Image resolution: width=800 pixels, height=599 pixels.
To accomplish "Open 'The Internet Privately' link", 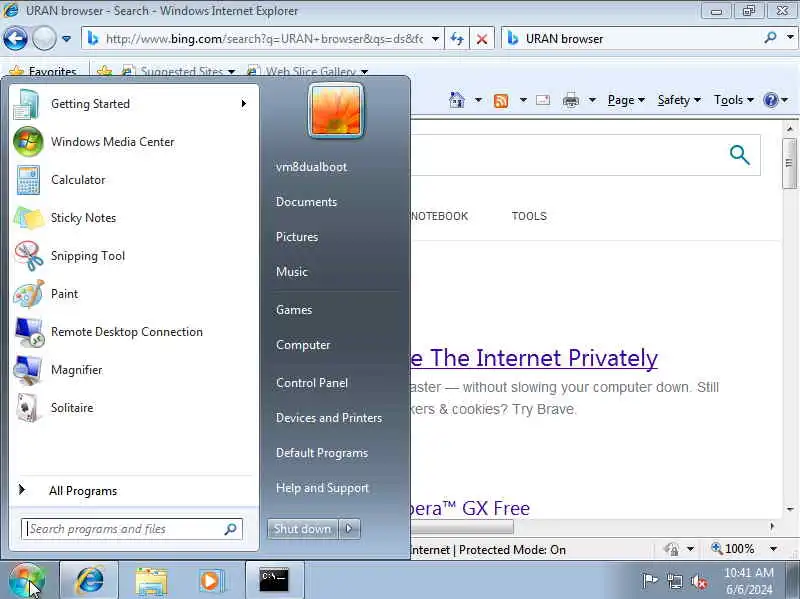I will pos(534,358).
